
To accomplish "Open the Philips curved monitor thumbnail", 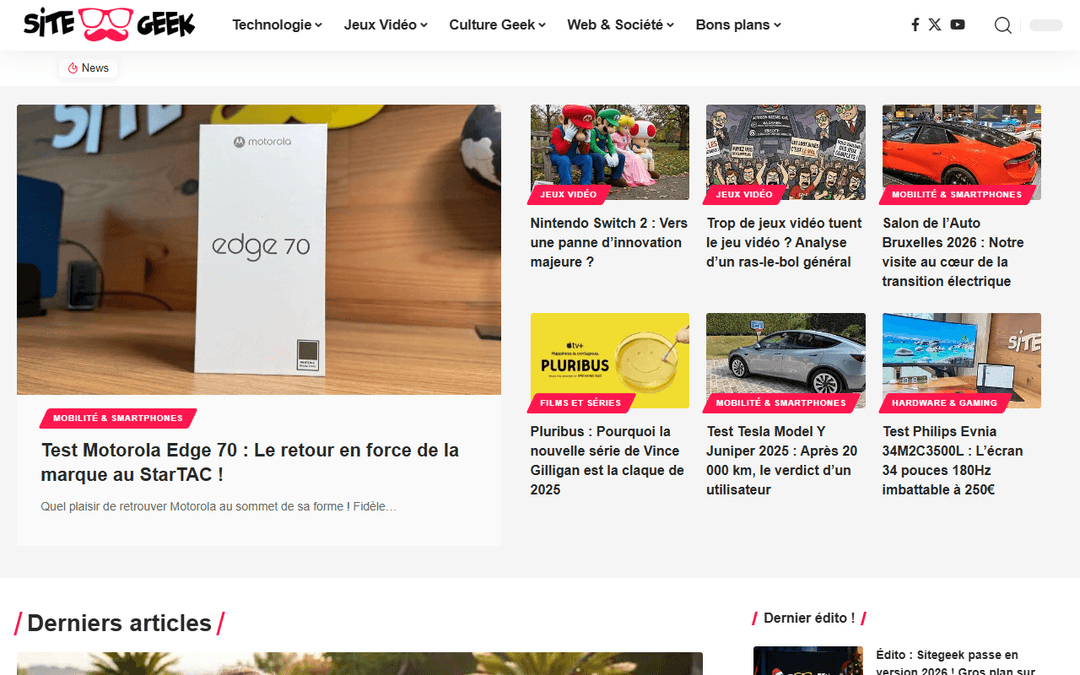I will (x=962, y=360).
